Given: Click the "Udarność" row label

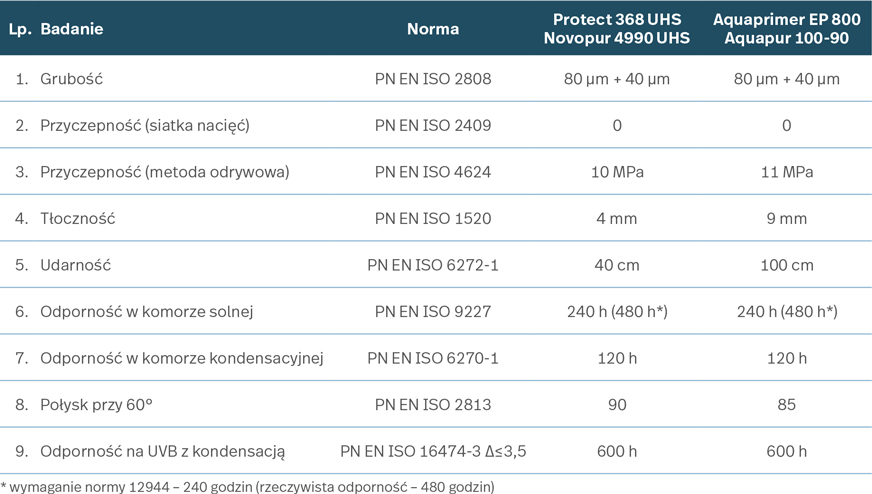Looking at the screenshot, I should point(75,265).
